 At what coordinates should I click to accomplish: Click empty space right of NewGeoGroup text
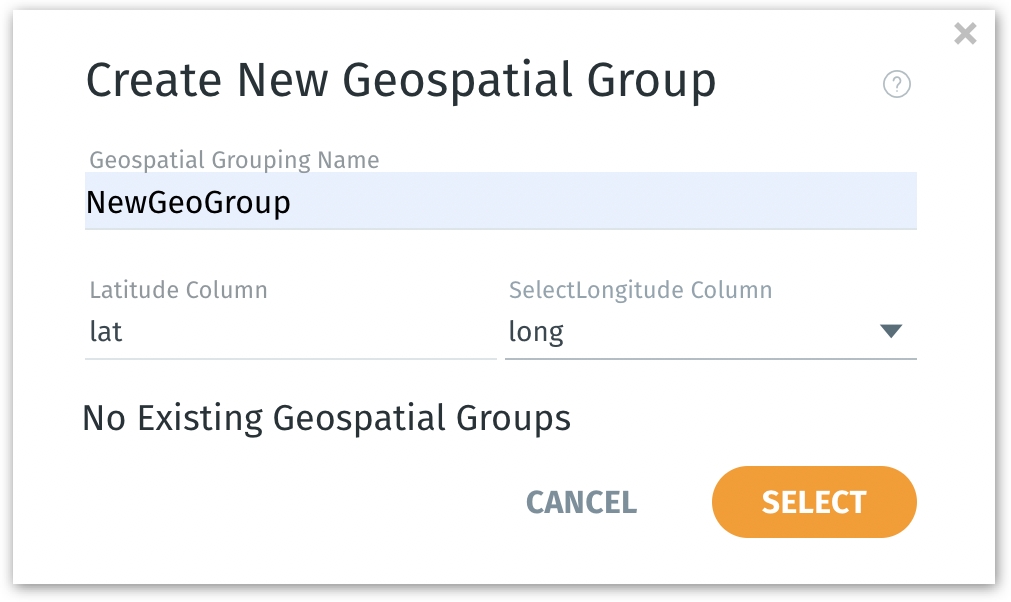tap(600, 203)
